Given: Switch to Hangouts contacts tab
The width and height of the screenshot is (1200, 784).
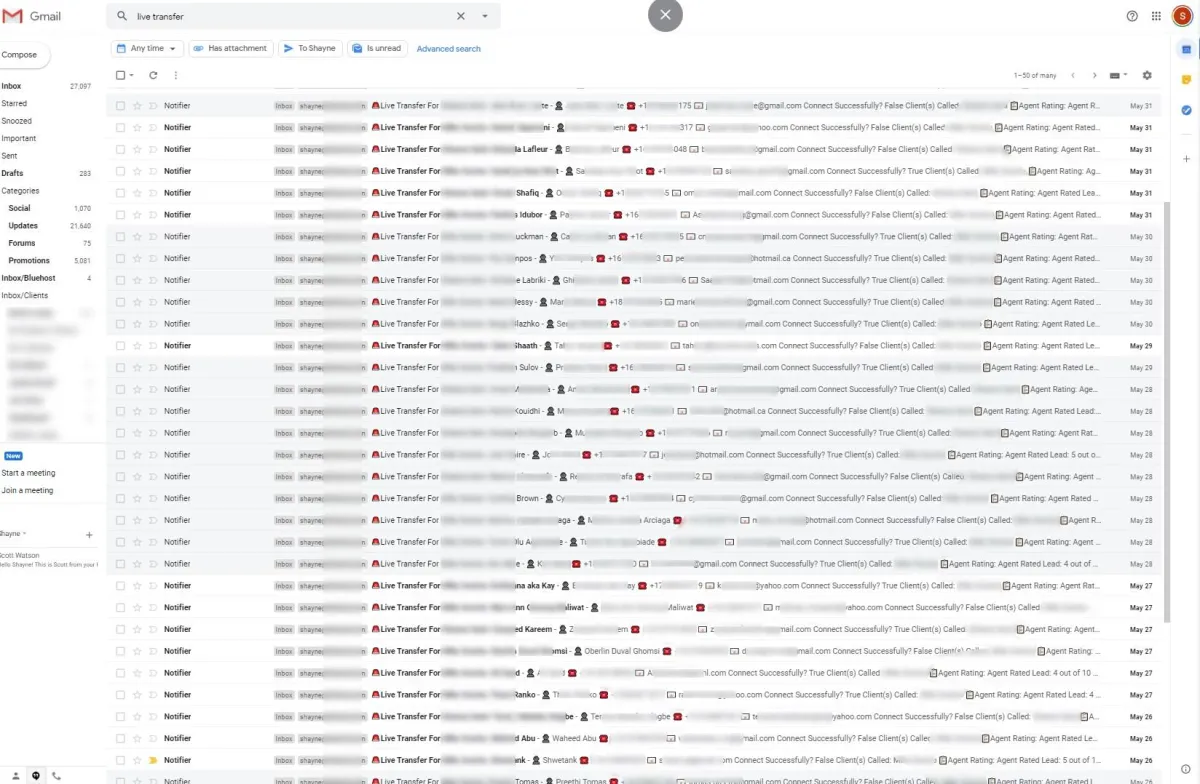Looking at the screenshot, I should point(15,776).
